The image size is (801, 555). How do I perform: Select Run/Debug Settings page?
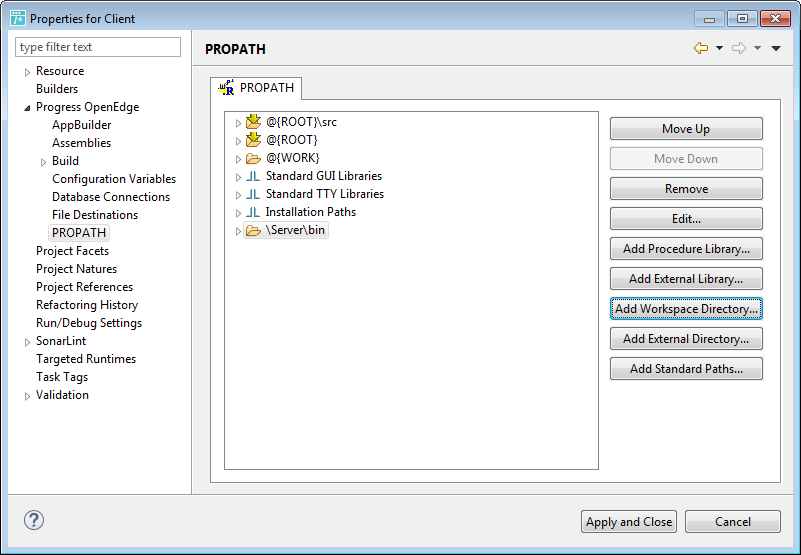pyautogui.click(x=89, y=323)
